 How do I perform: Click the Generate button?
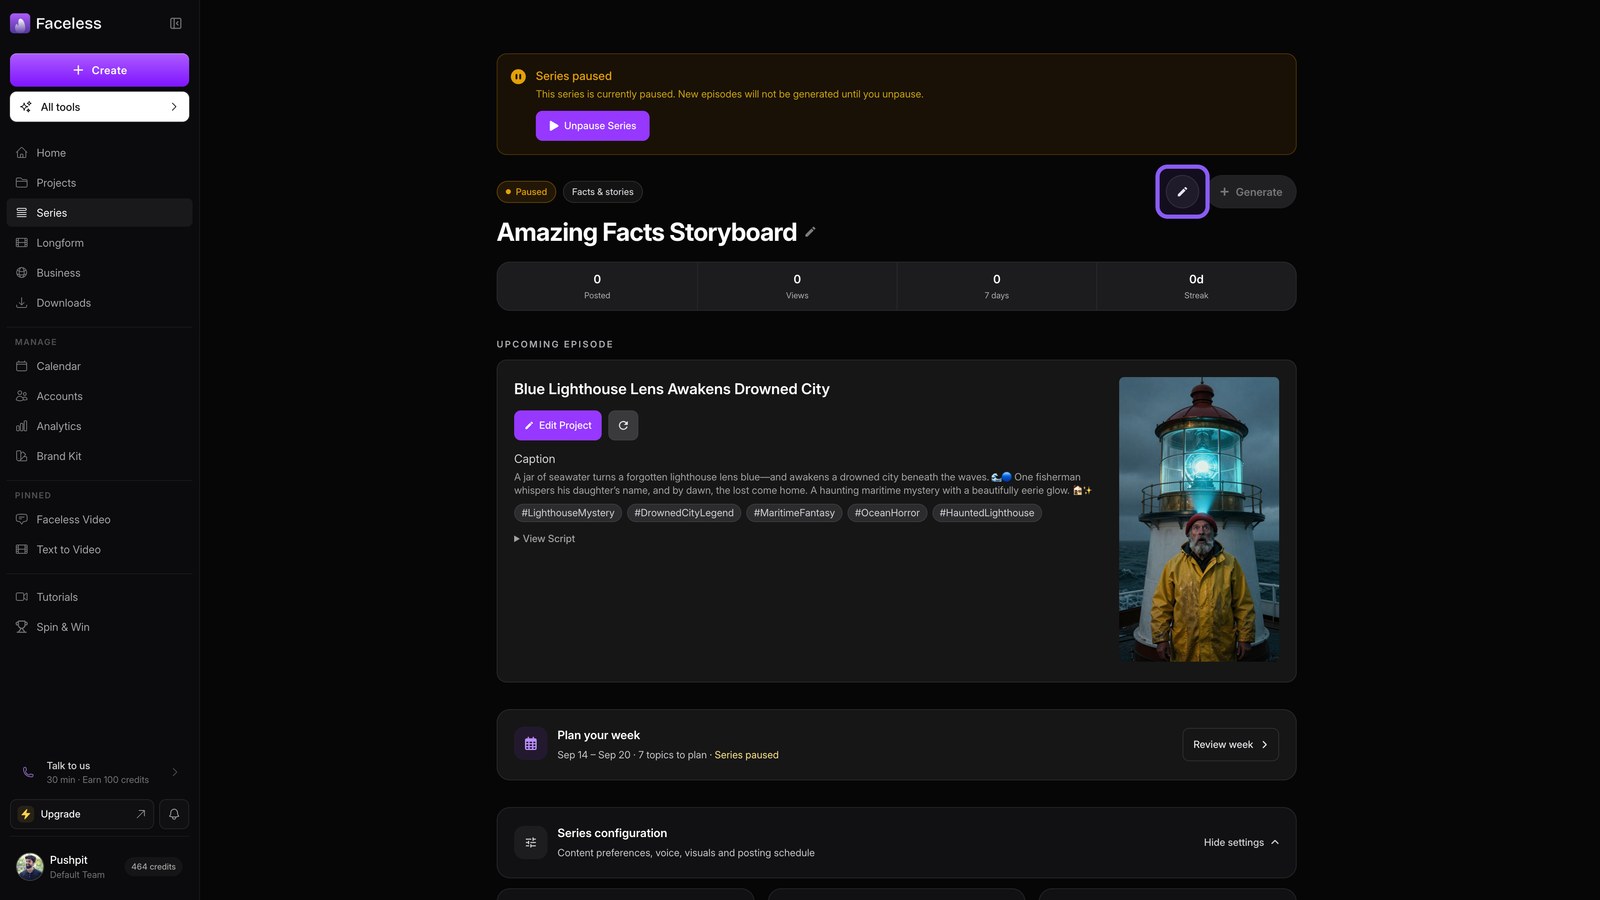point(1252,192)
